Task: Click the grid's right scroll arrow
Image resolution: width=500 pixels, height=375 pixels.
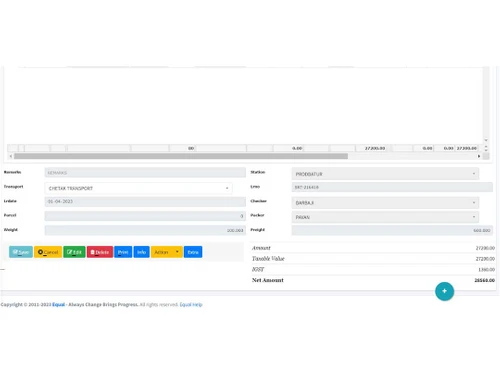Action: [479, 156]
